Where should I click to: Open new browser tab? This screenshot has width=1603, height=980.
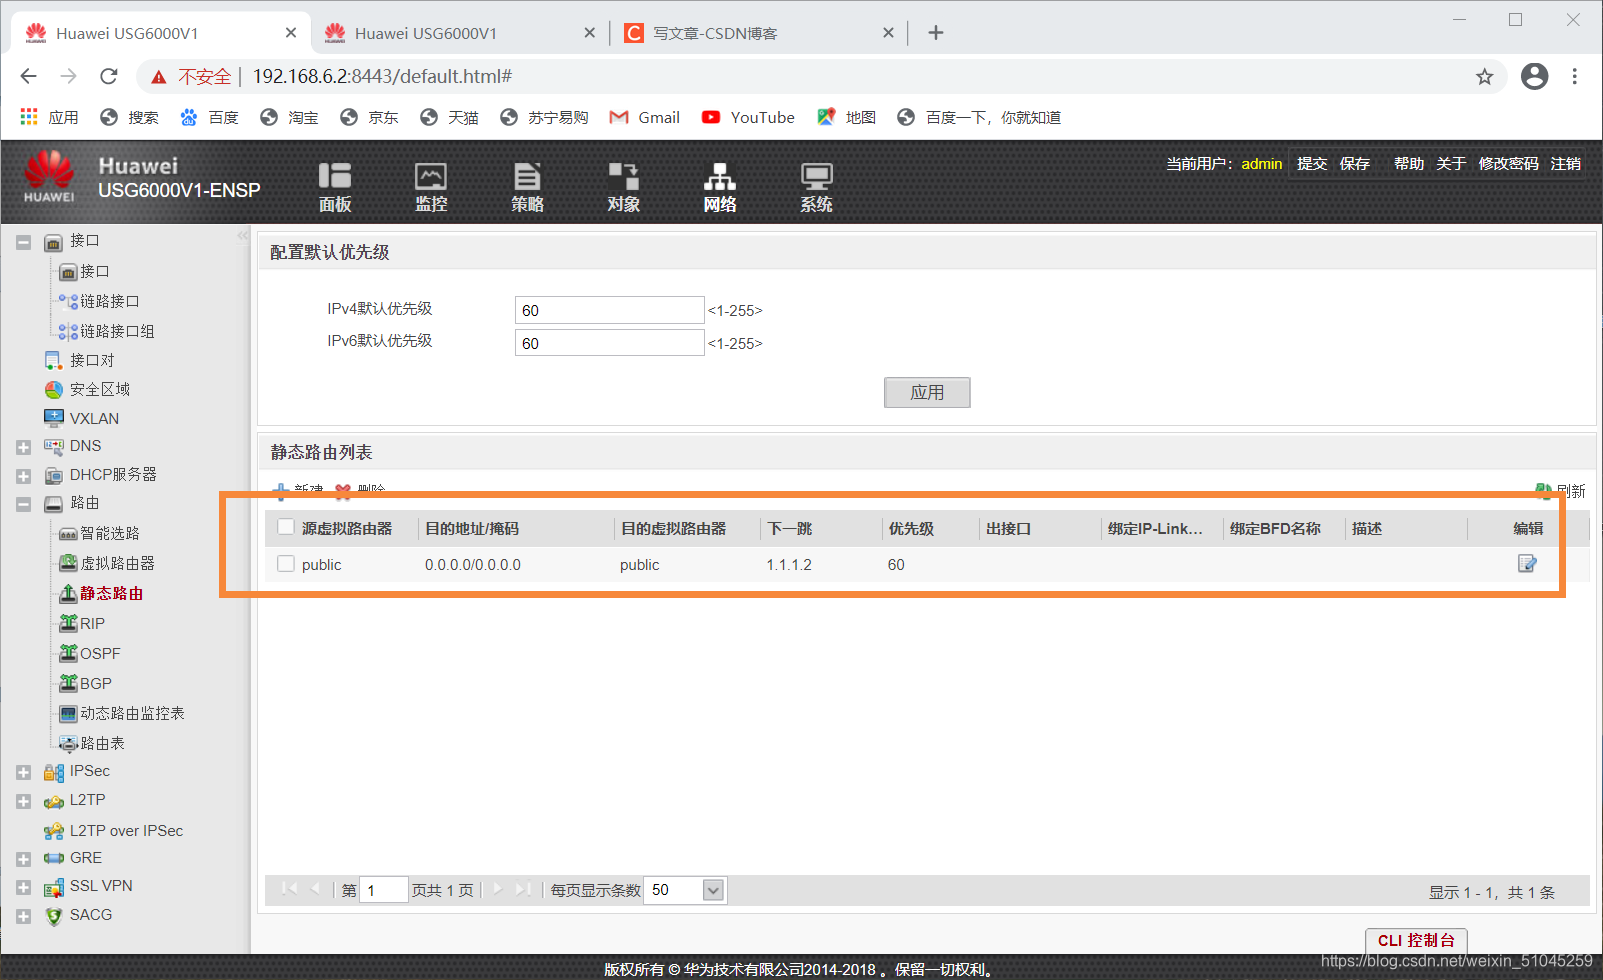pyautogui.click(x=935, y=33)
